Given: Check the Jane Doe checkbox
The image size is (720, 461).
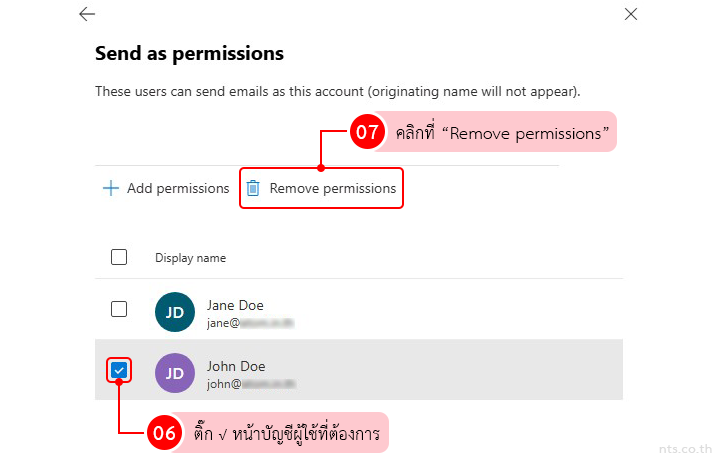Looking at the screenshot, I should click(x=119, y=309).
